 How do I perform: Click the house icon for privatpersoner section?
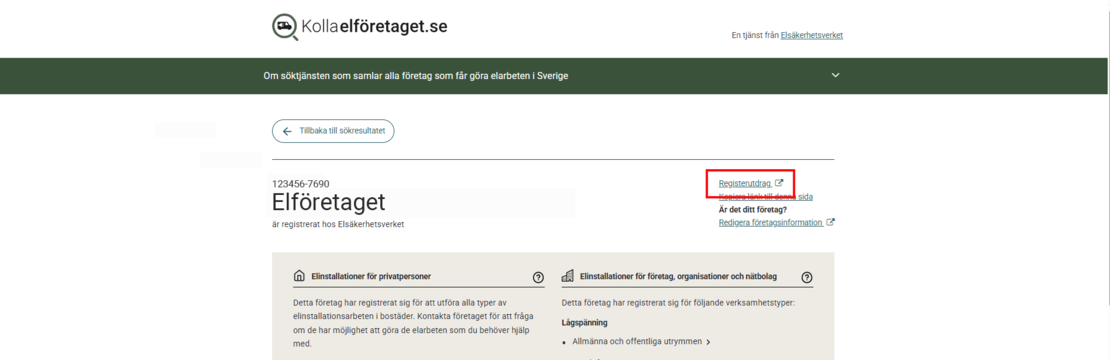click(299, 277)
